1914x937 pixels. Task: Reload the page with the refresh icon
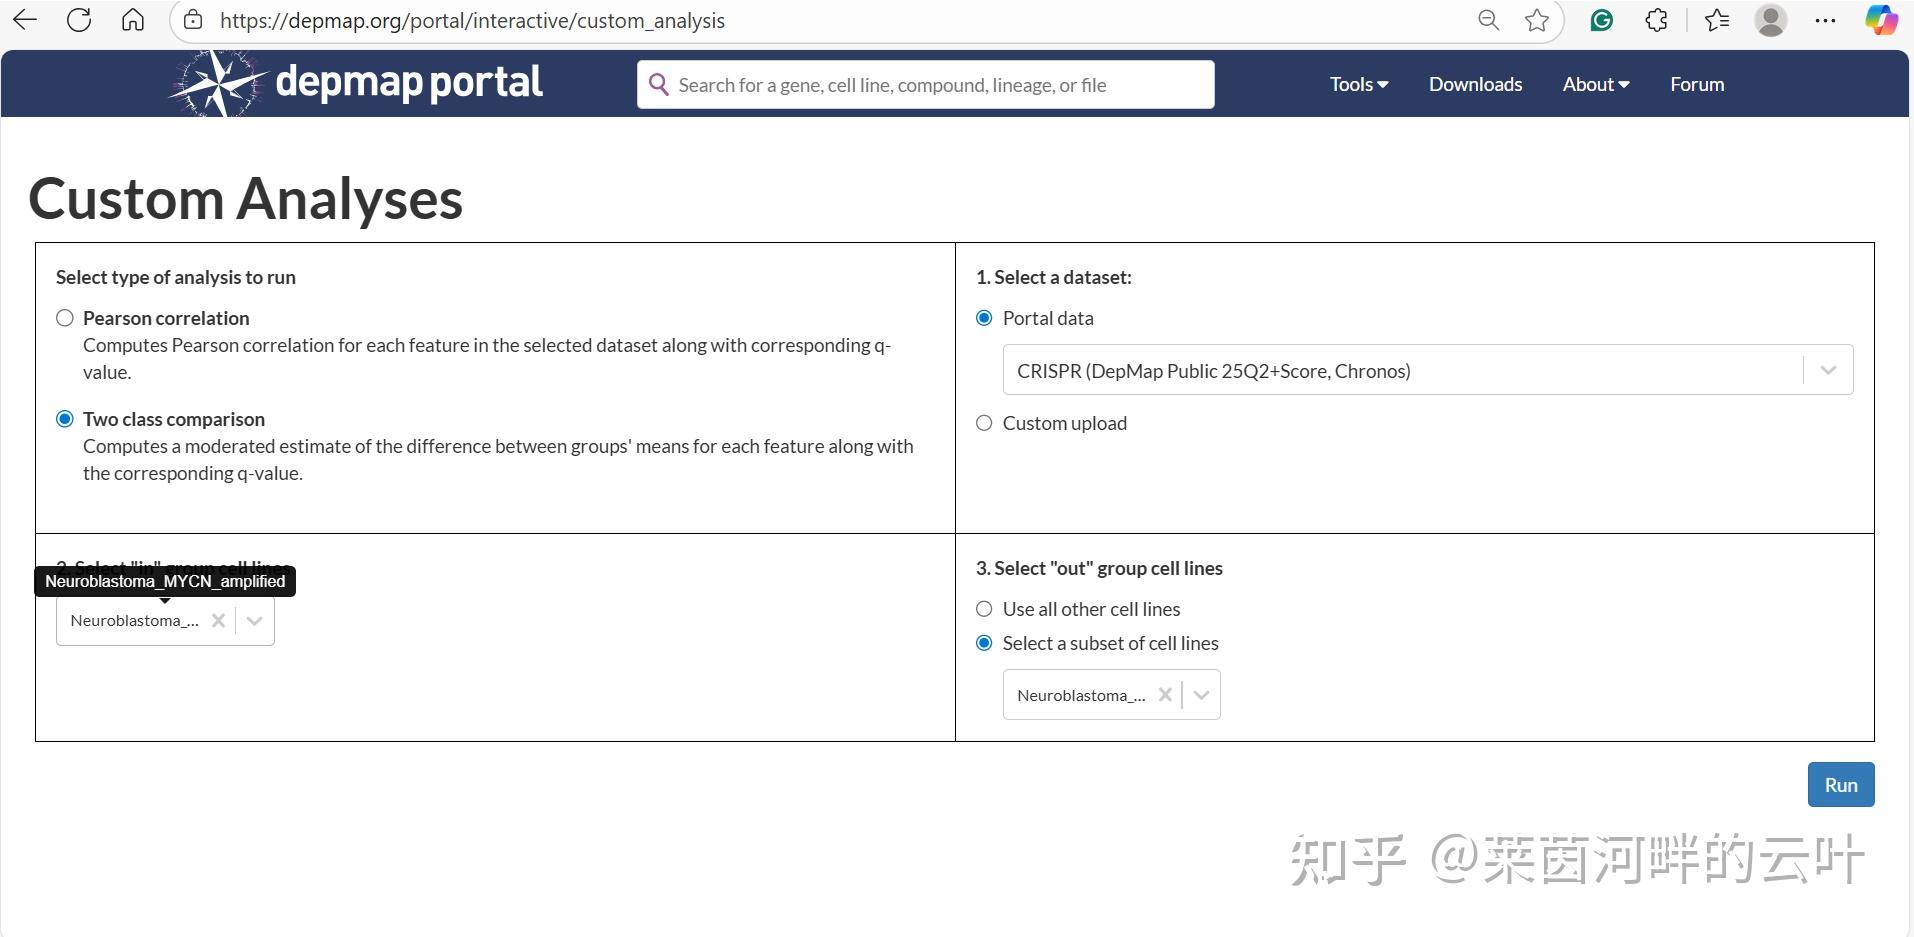click(x=79, y=19)
